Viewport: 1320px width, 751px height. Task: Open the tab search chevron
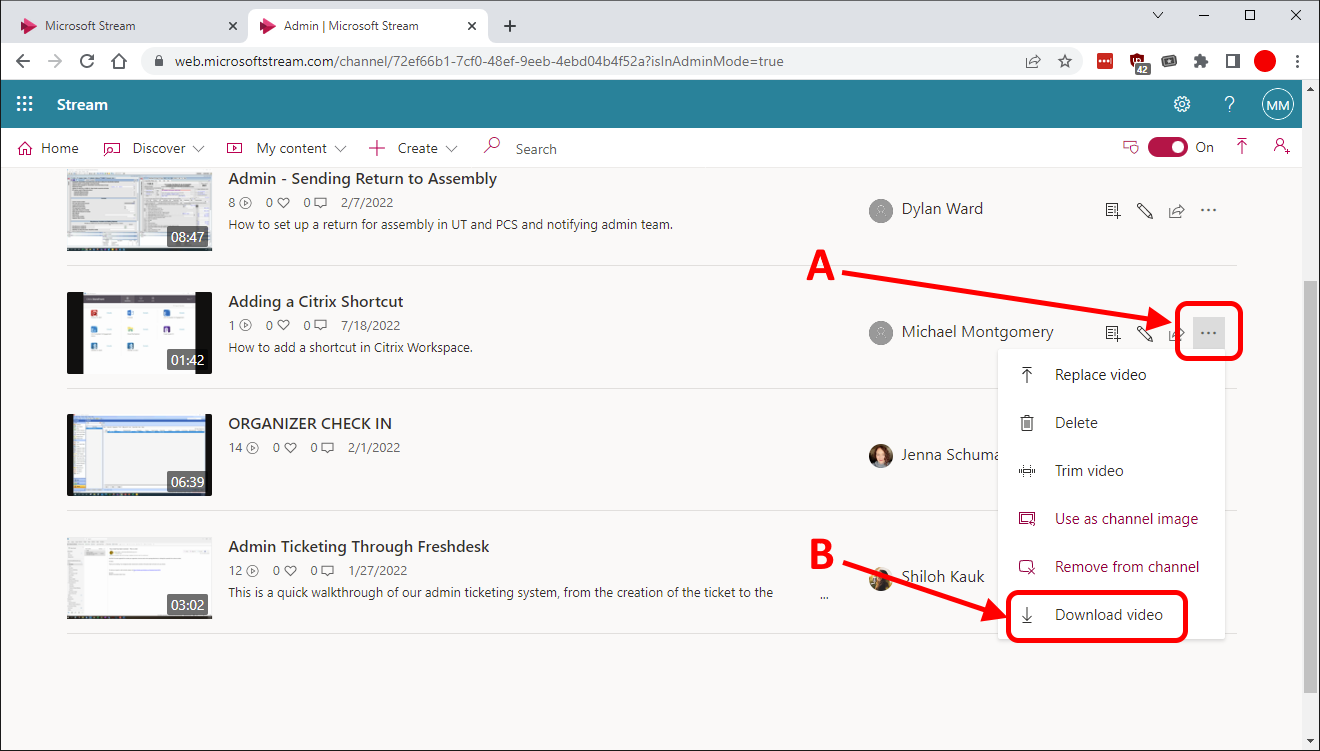click(x=1159, y=15)
